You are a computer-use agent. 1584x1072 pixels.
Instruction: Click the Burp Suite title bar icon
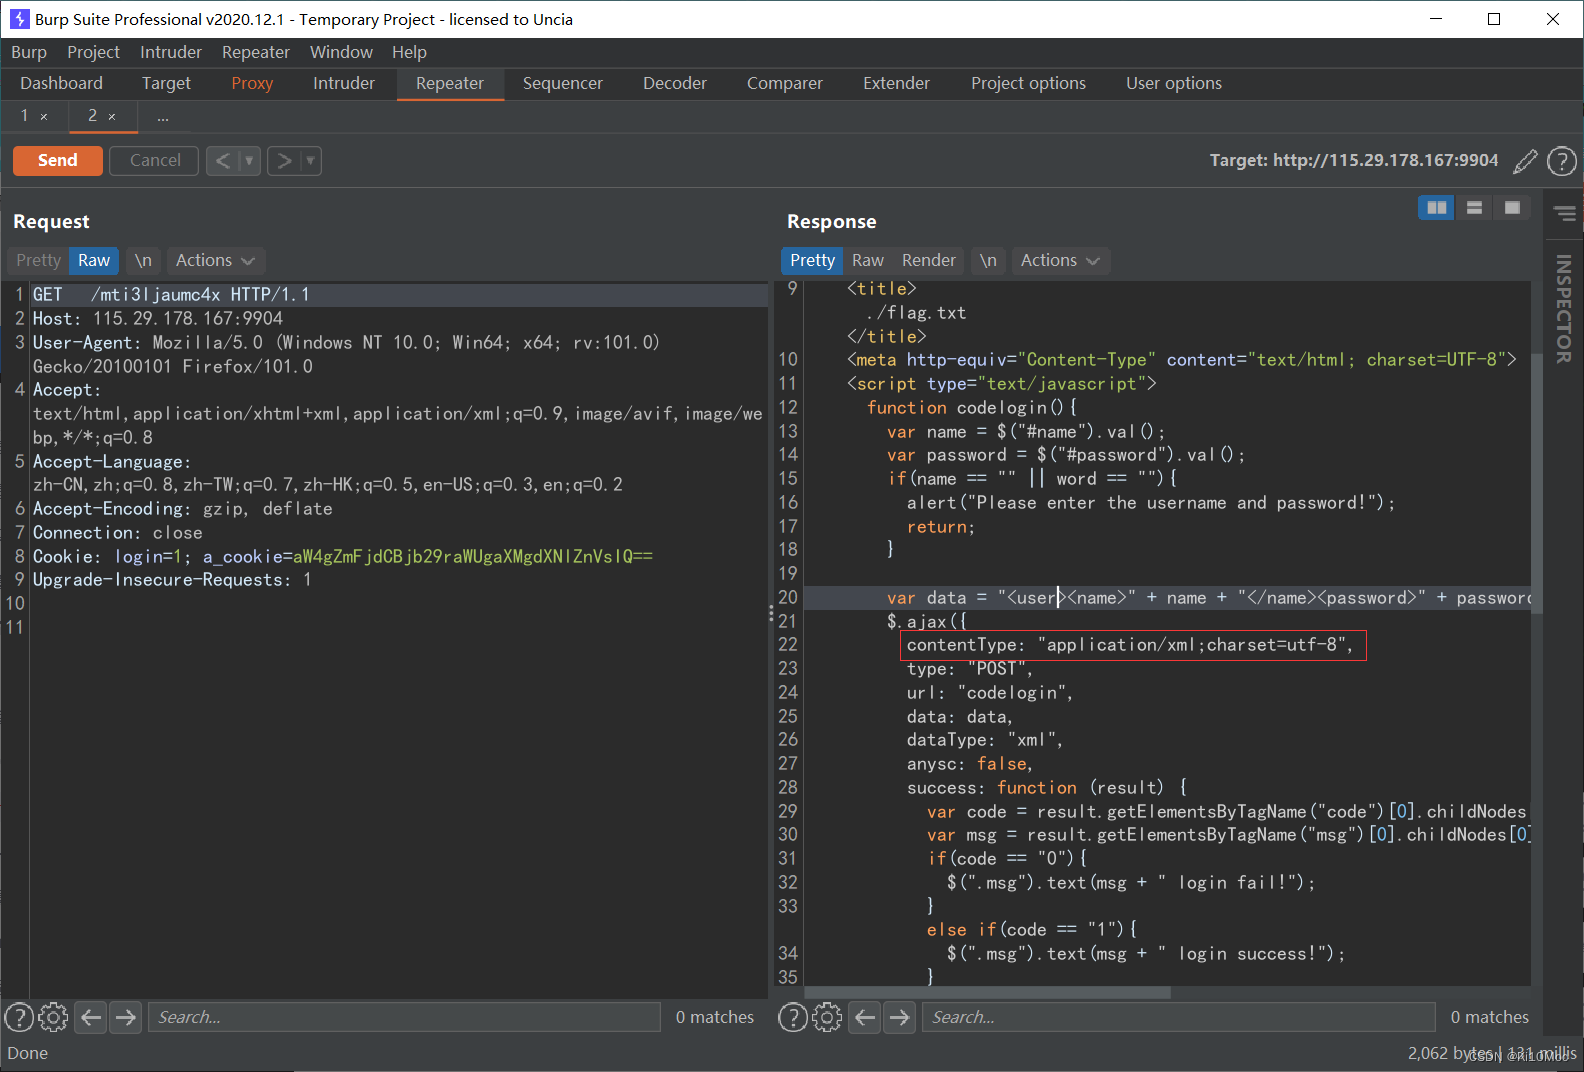tap(19, 19)
